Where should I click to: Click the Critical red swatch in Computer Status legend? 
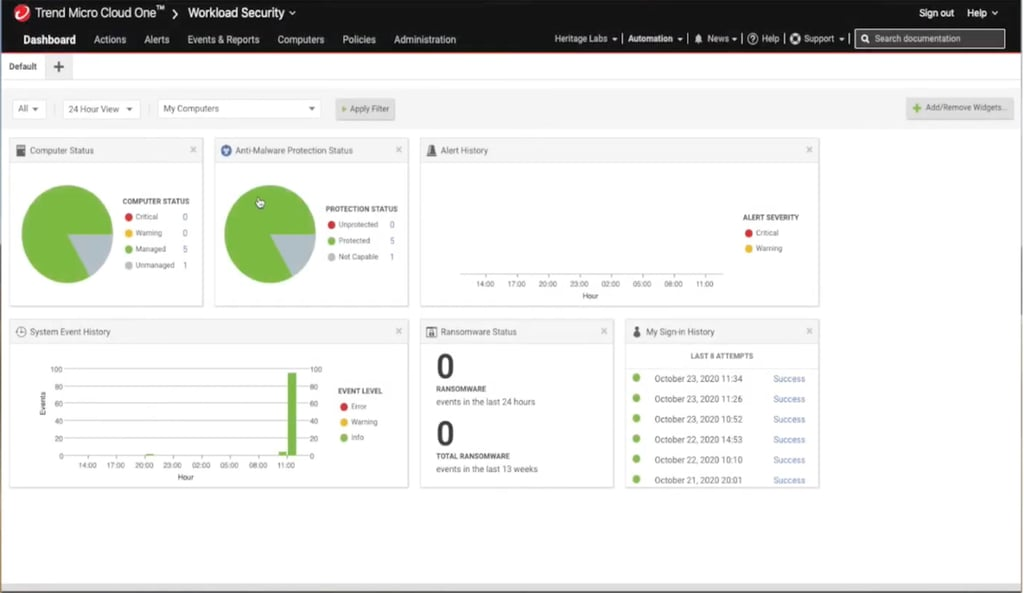click(129, 217)
